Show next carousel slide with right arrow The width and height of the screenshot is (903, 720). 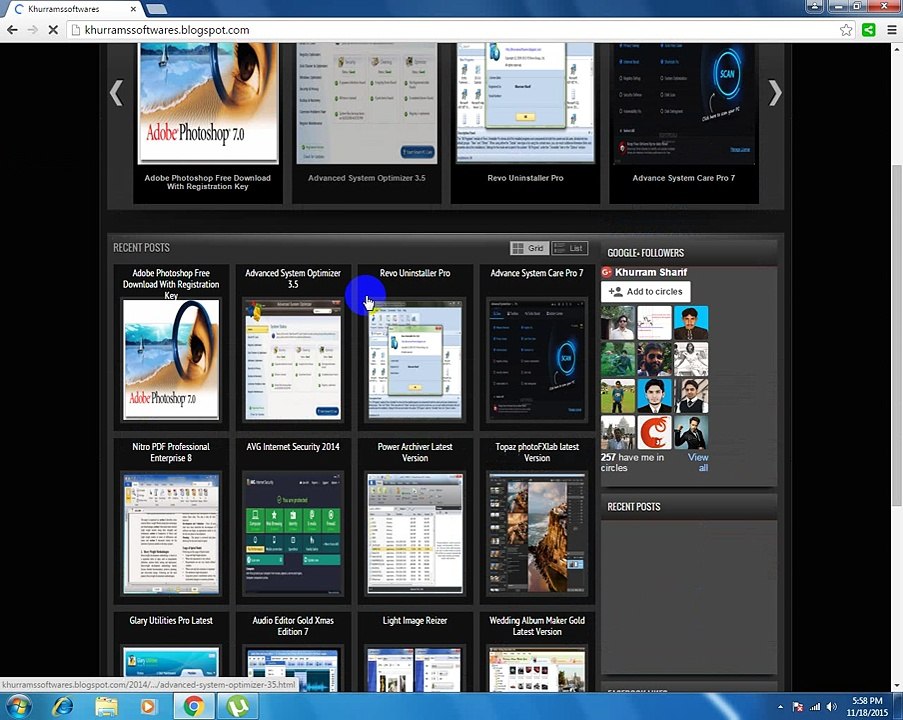(775, 93)
